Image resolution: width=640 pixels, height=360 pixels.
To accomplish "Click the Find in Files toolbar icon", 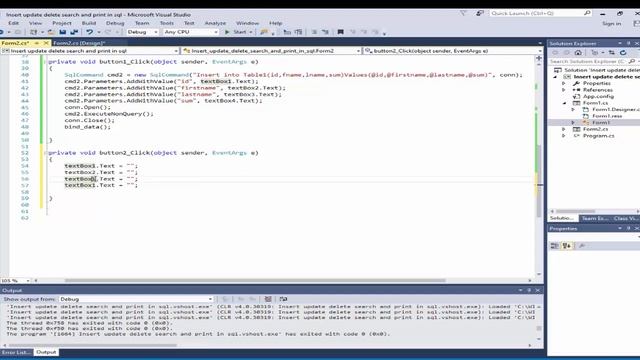I will [264, 32].
